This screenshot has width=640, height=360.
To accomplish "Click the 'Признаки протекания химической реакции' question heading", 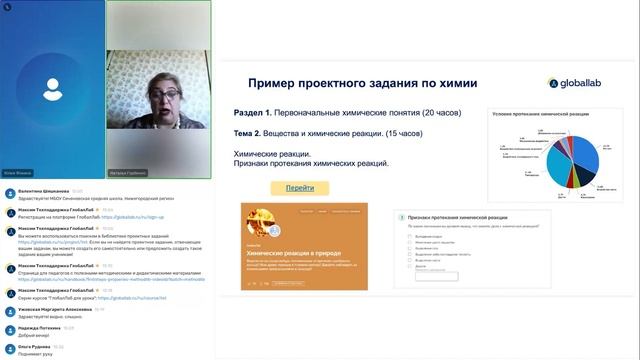I will click(x=458, y=218).
